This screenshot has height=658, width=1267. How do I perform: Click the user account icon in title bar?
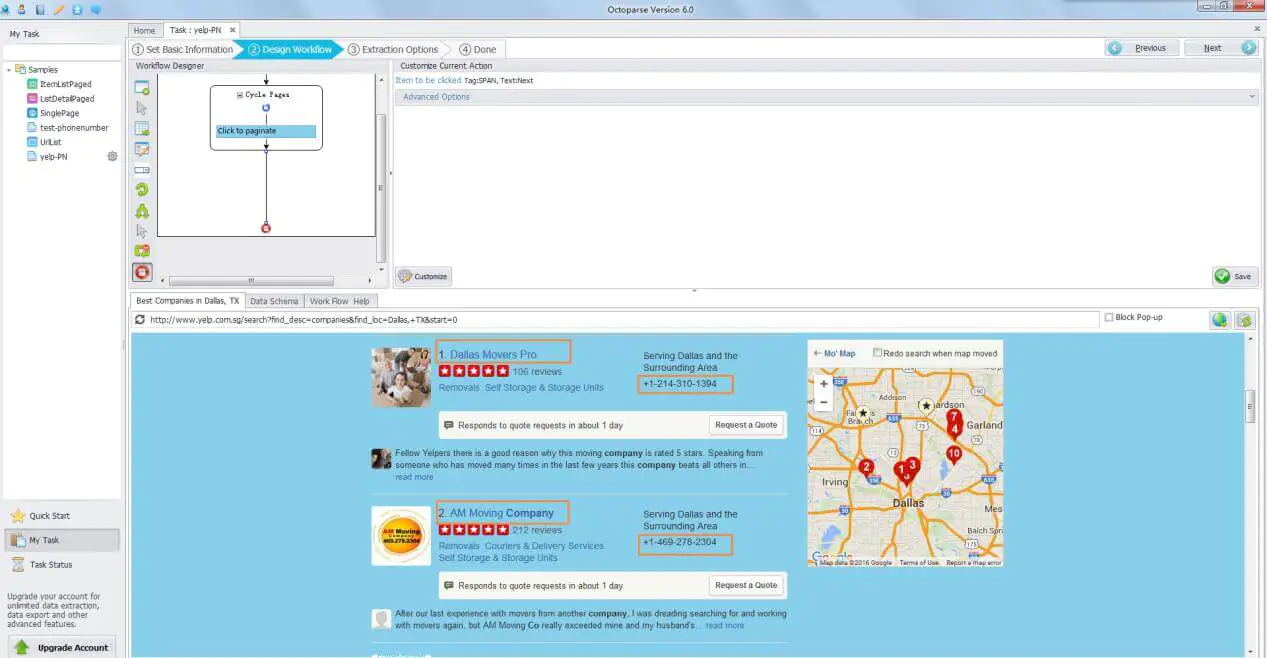click(21, 9)
